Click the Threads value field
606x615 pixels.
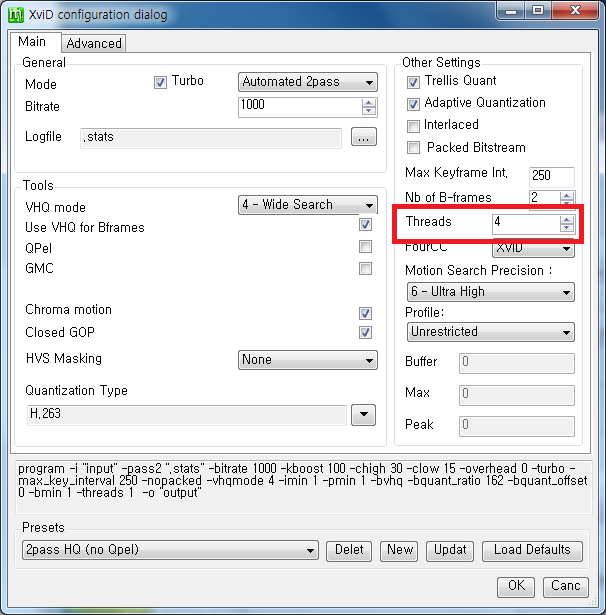526,224
